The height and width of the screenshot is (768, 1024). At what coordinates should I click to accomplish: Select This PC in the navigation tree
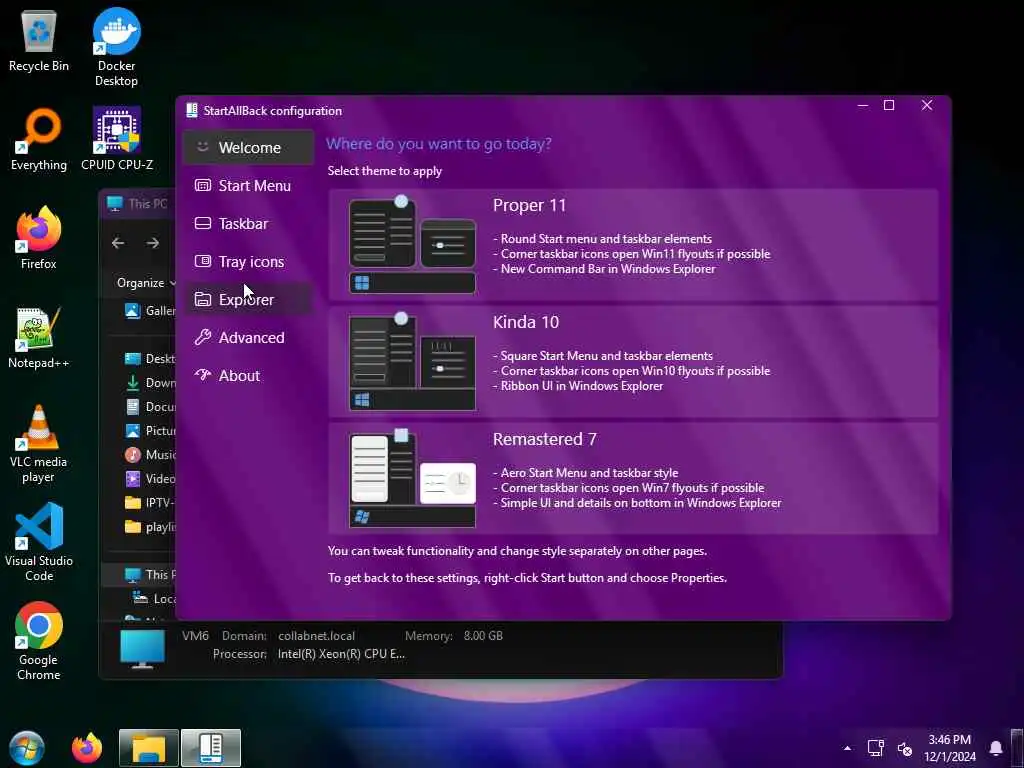click(x=148, y=575)
